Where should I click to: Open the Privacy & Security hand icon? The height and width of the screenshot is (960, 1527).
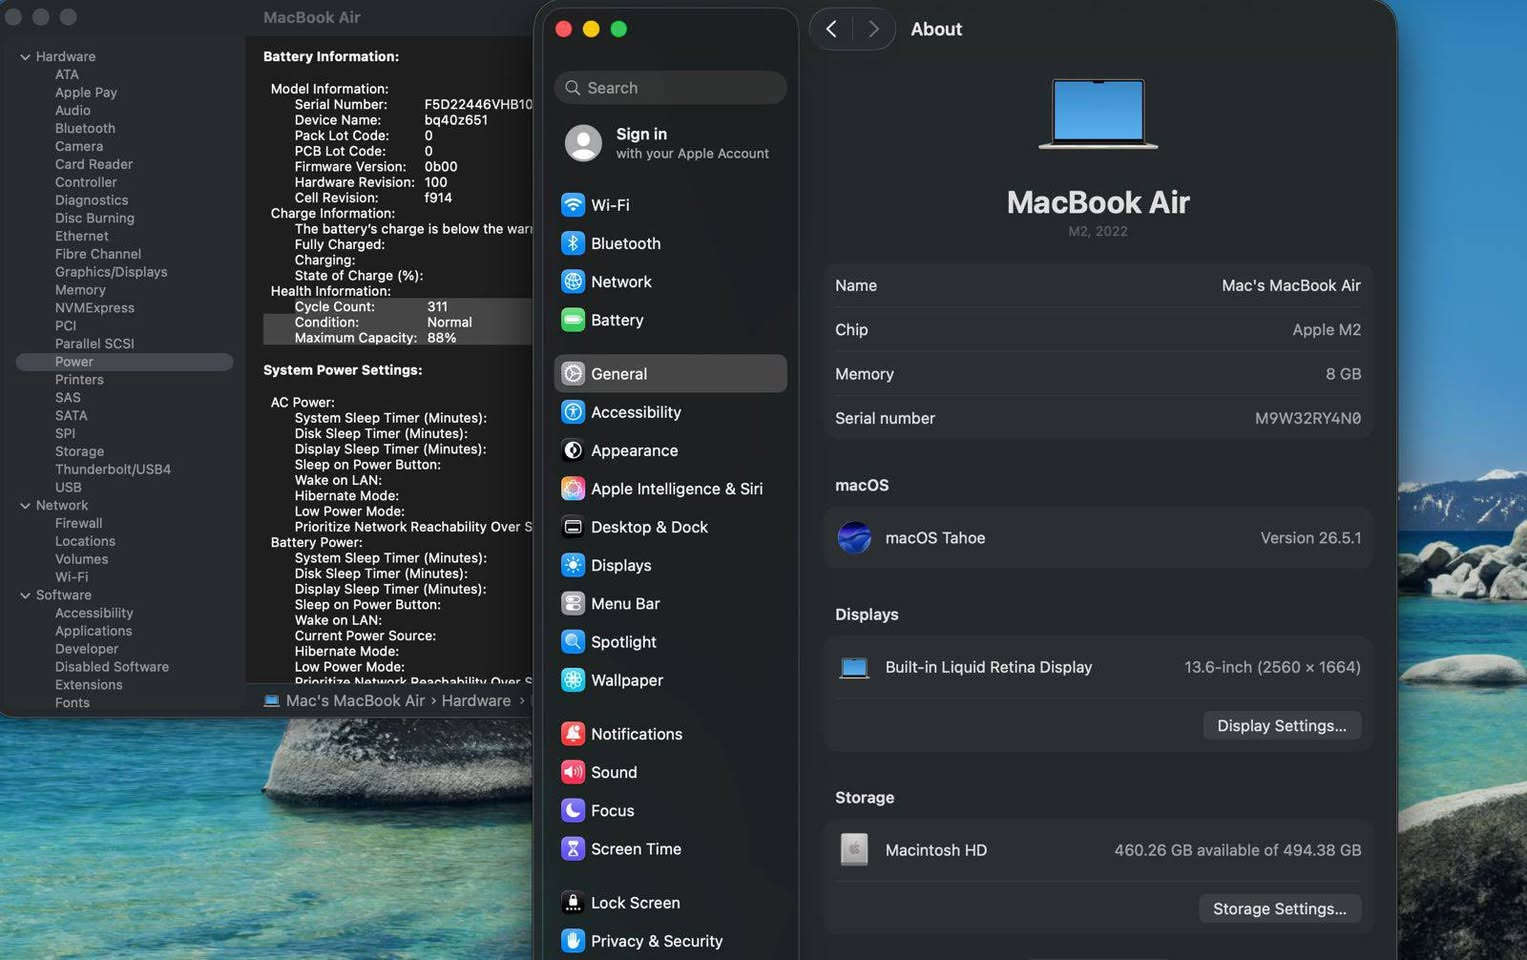point(573,941)
